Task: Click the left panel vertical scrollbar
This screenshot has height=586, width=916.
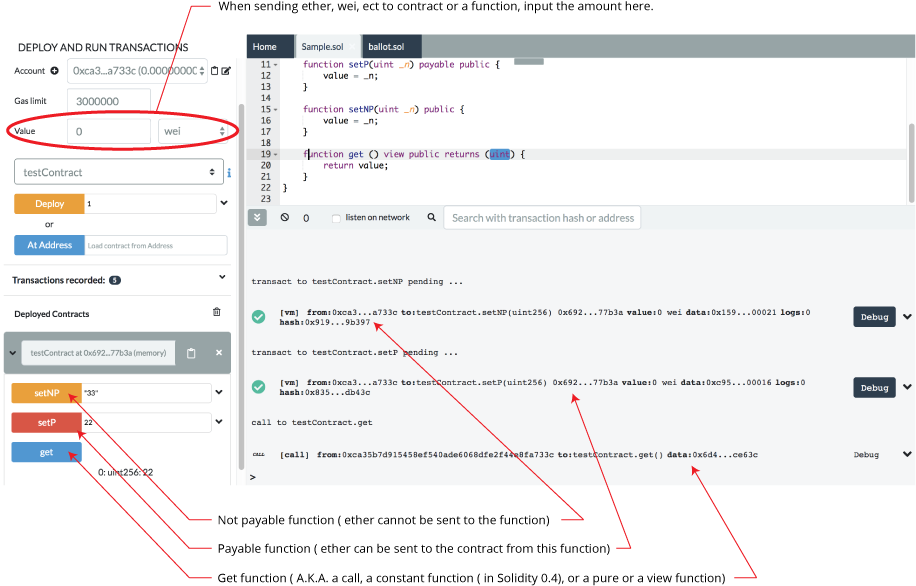Action: (241, 286)
